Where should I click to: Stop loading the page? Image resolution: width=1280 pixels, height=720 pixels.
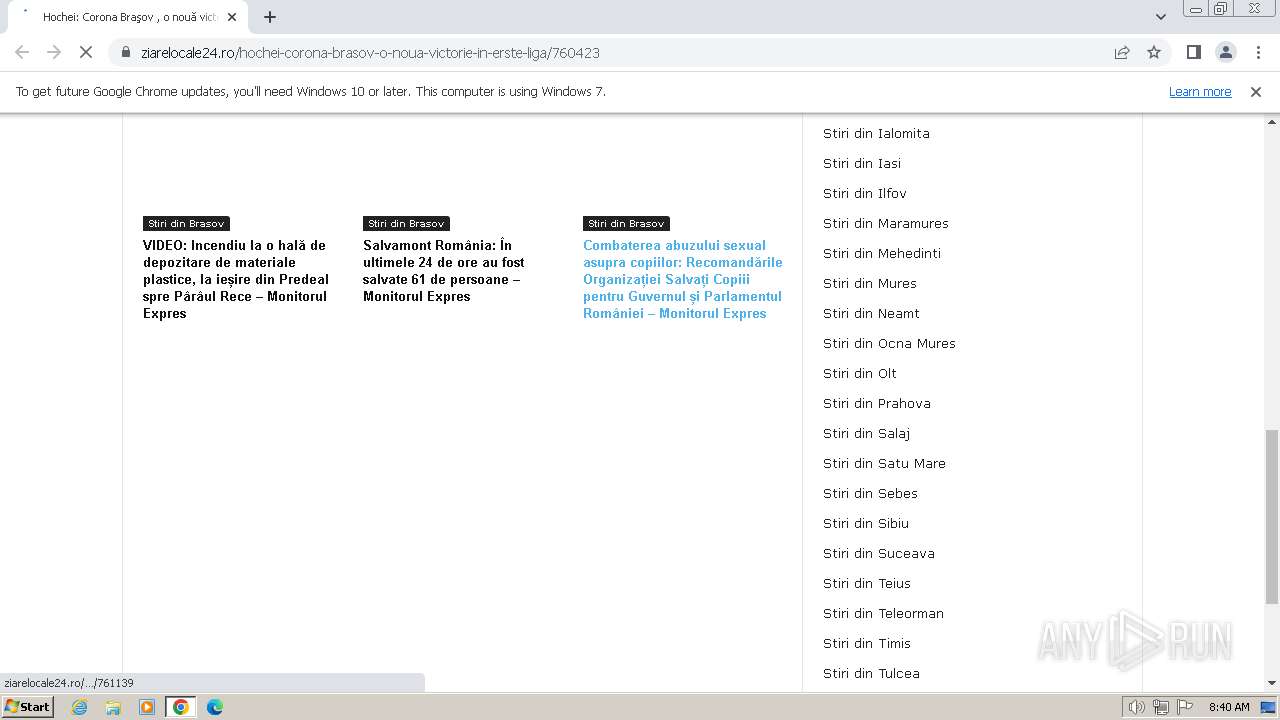tap(86, 52)
